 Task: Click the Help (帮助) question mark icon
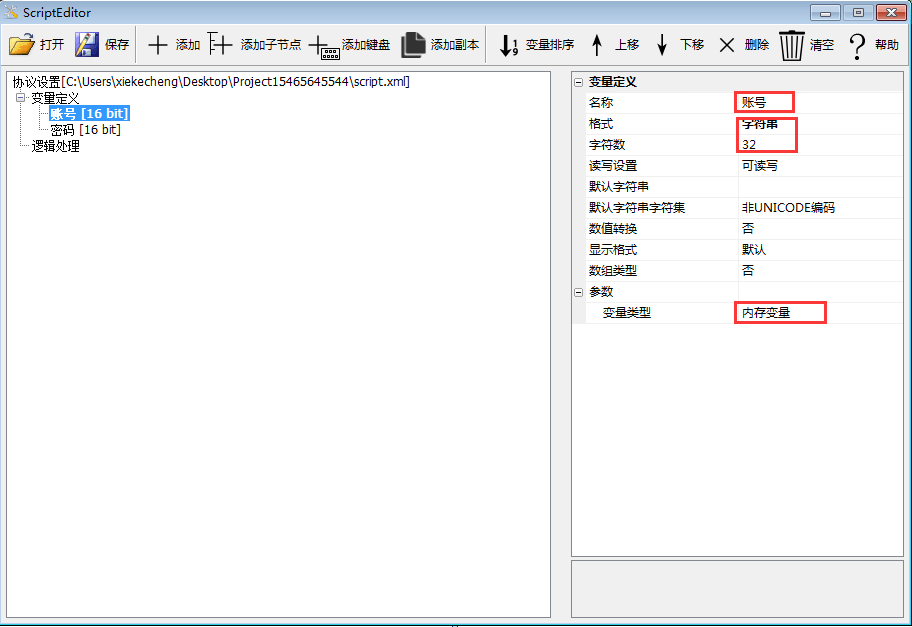[857, 46]
